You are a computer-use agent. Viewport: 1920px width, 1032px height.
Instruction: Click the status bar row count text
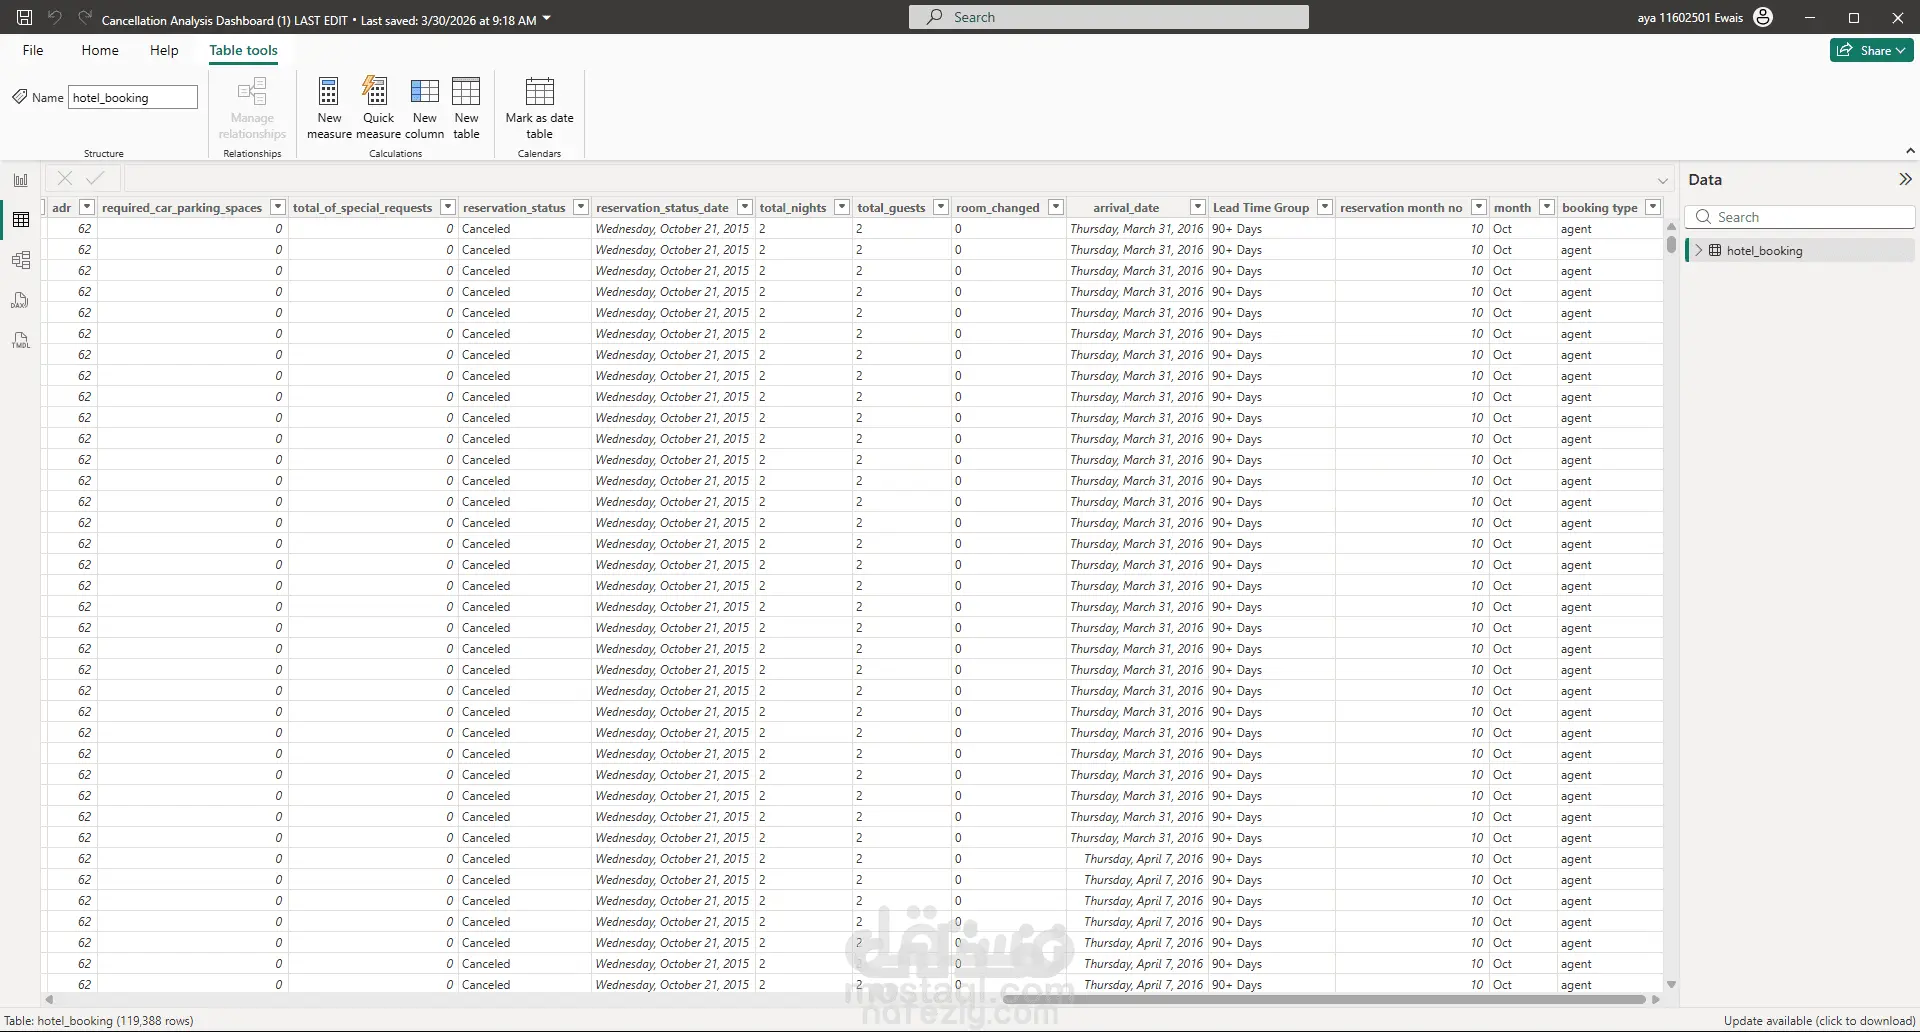(x=99, y=1021)
